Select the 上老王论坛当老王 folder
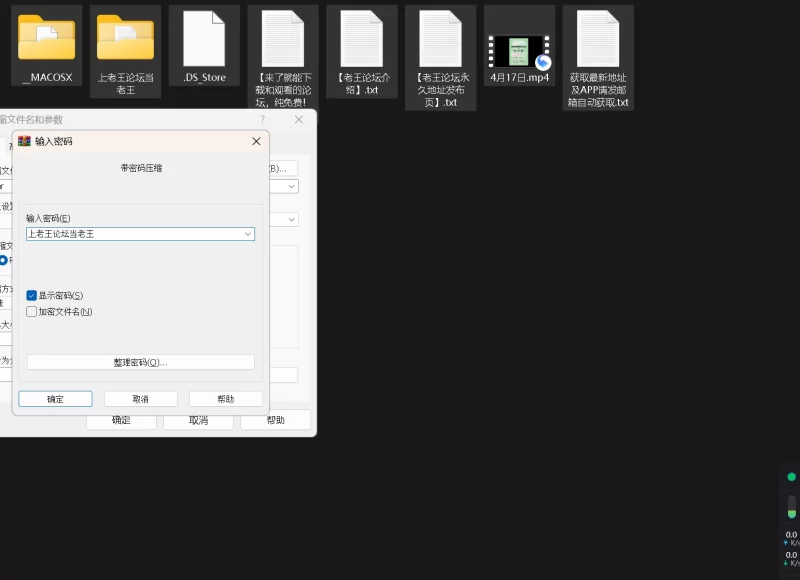This screenshot has height=580, width=800. pyautogui.click(x=125, y=38)
